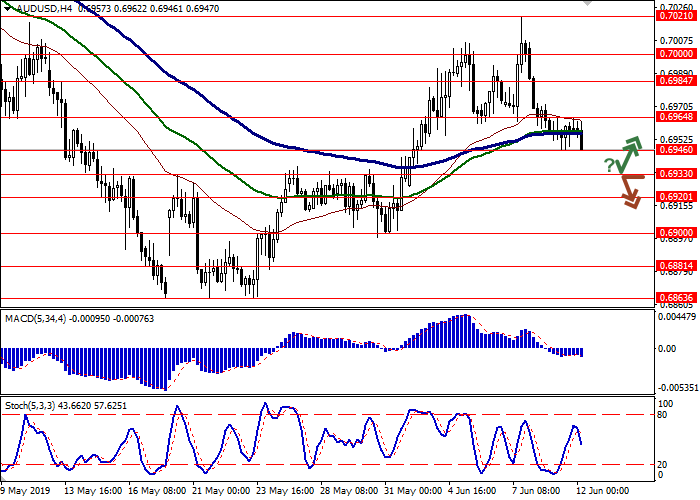Select the 0.6964 price level label
This screenshot has height=500, width=700.
(677, 117)
